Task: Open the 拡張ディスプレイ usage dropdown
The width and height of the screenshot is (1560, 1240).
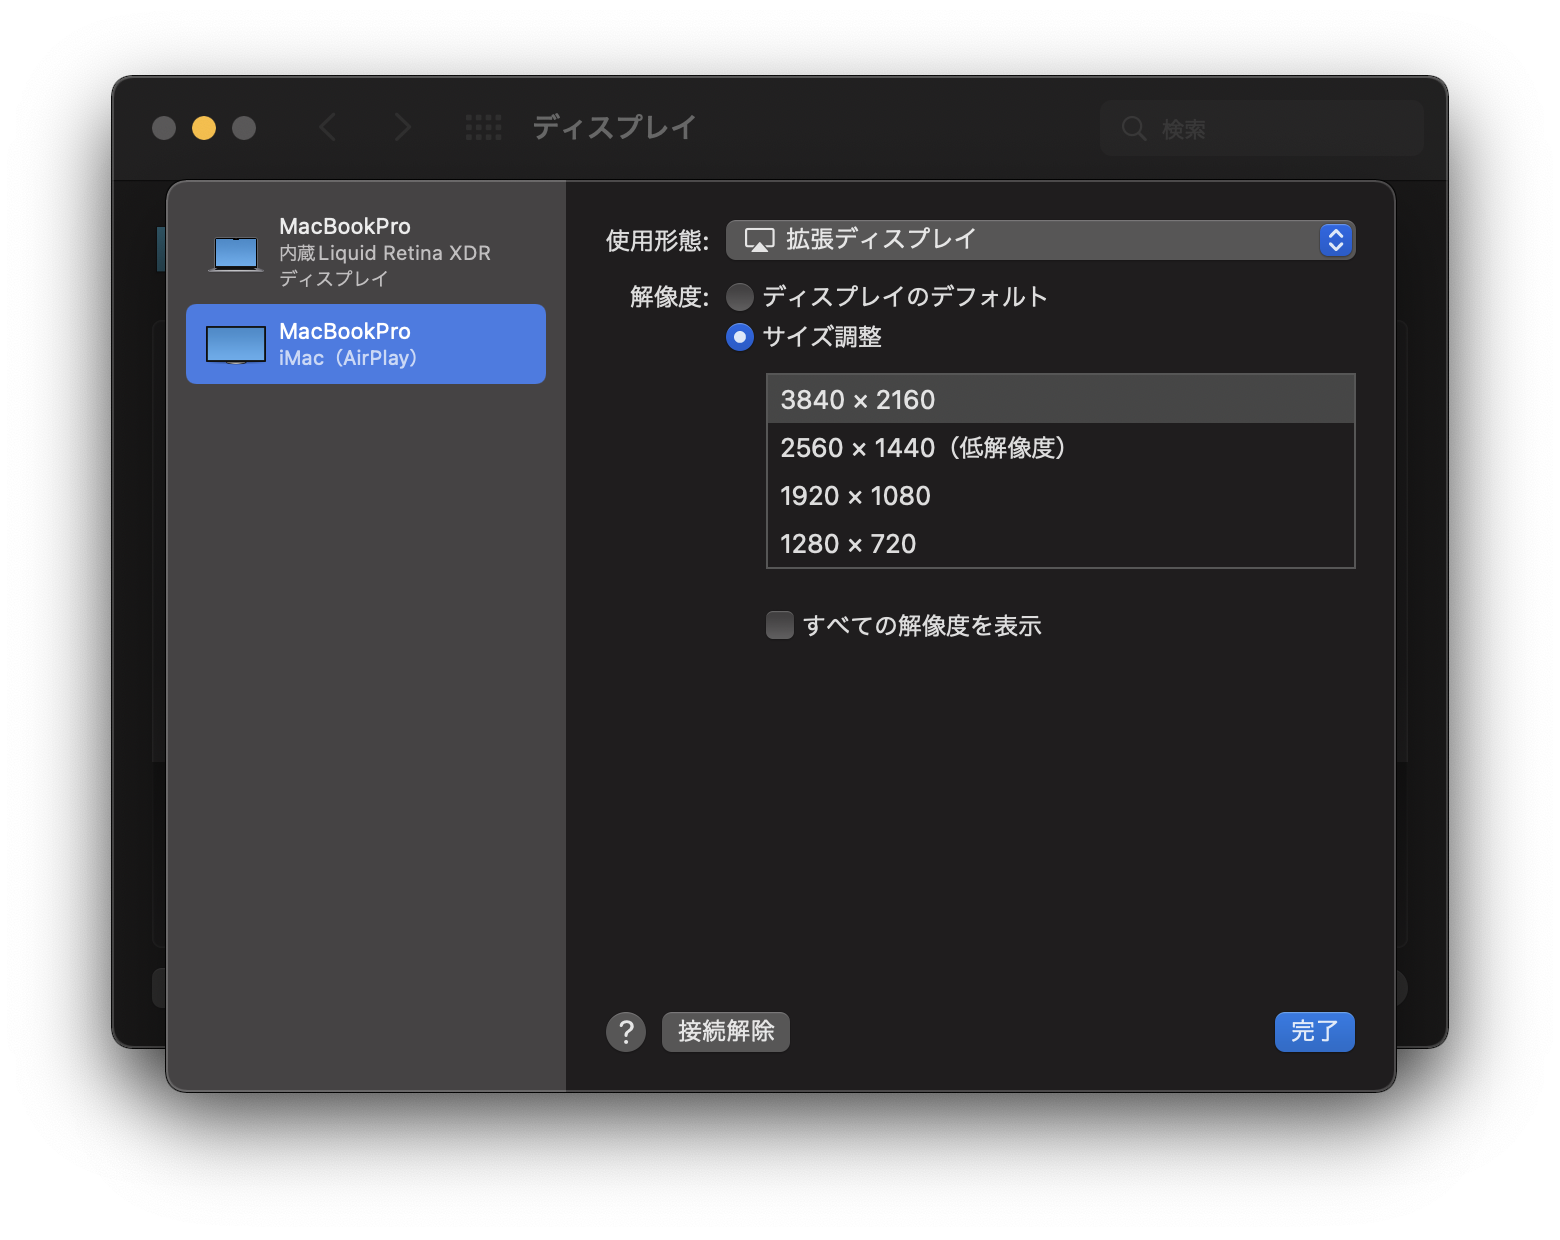Action: point(1040,240)
